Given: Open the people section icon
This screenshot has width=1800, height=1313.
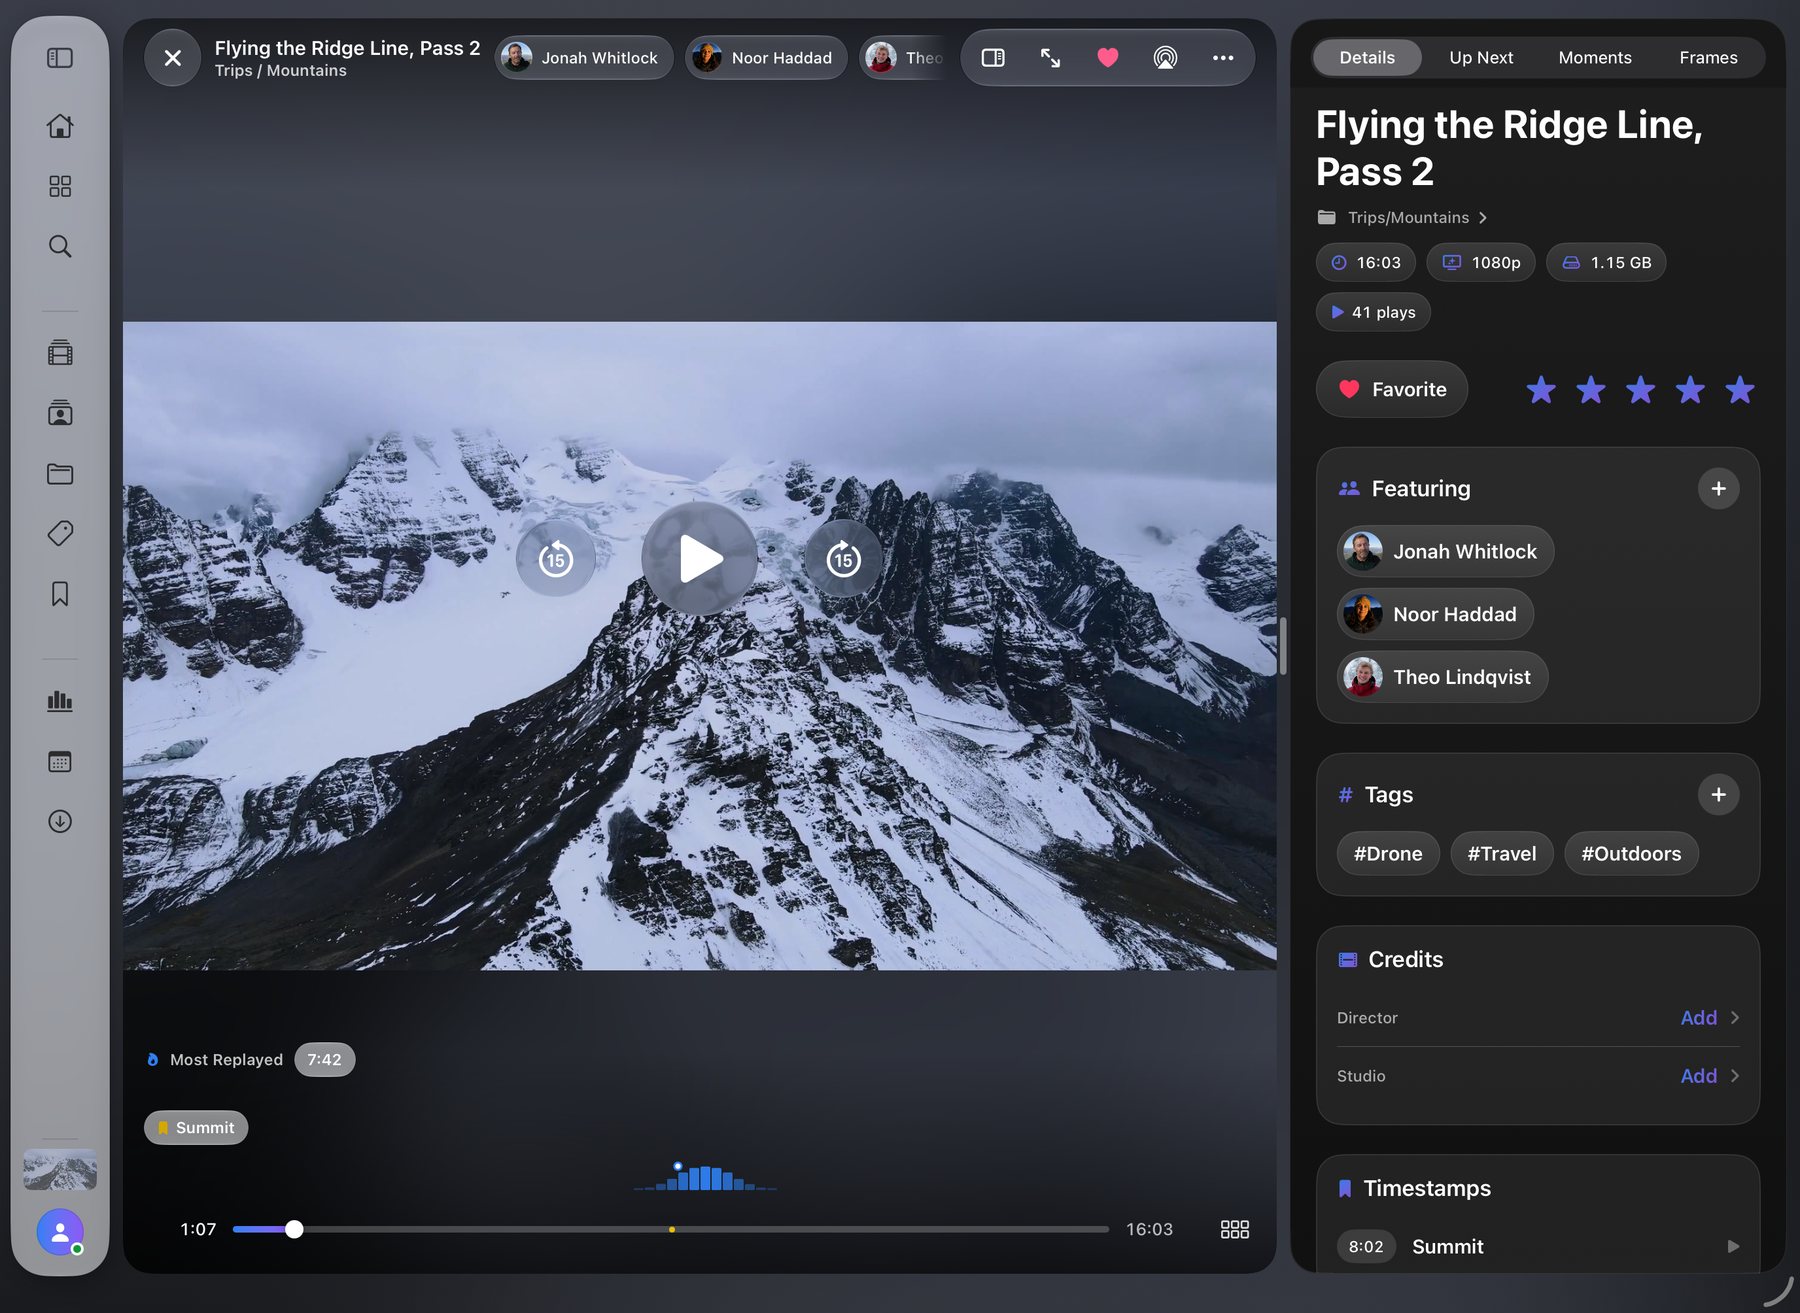Looking at the screenshot, I should tap(60, 413).
